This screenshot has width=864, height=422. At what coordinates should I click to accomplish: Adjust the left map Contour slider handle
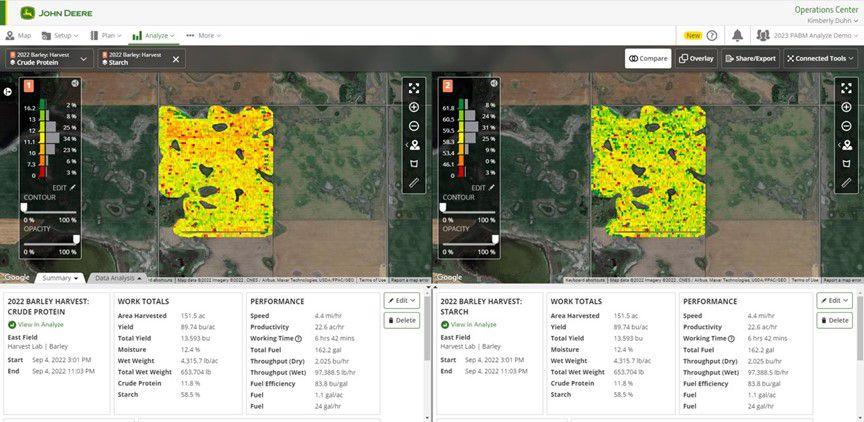point(24,207)
